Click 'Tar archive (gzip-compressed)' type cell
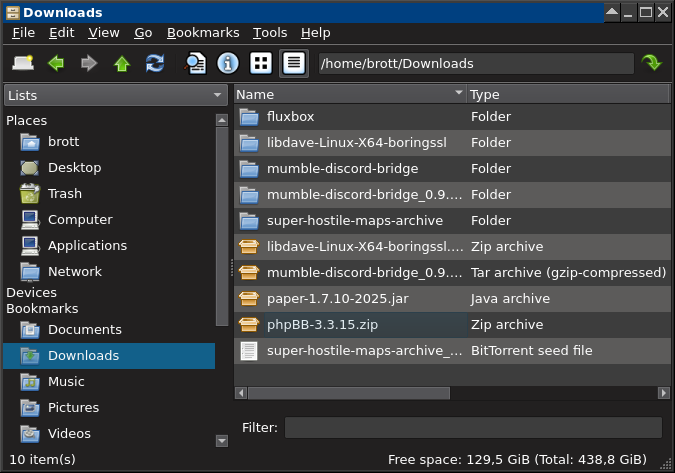Image resolution: width=675 pixels, height=473 pixels. pos(568,272)
